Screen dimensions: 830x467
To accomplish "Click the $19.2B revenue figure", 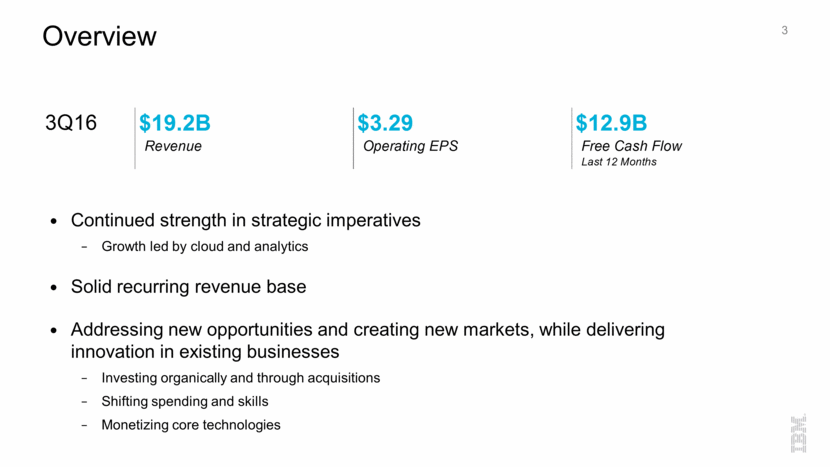I will tap(174, 123).
